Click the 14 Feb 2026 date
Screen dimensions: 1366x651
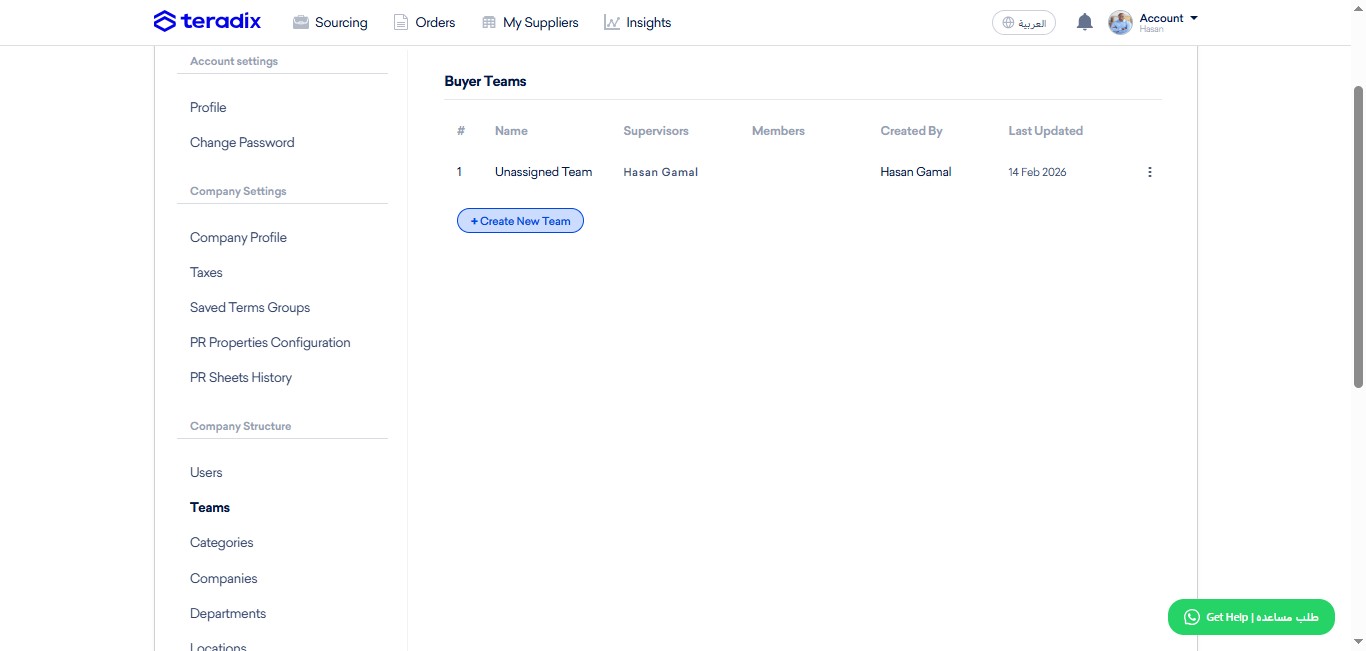[x=1037, y=172]
